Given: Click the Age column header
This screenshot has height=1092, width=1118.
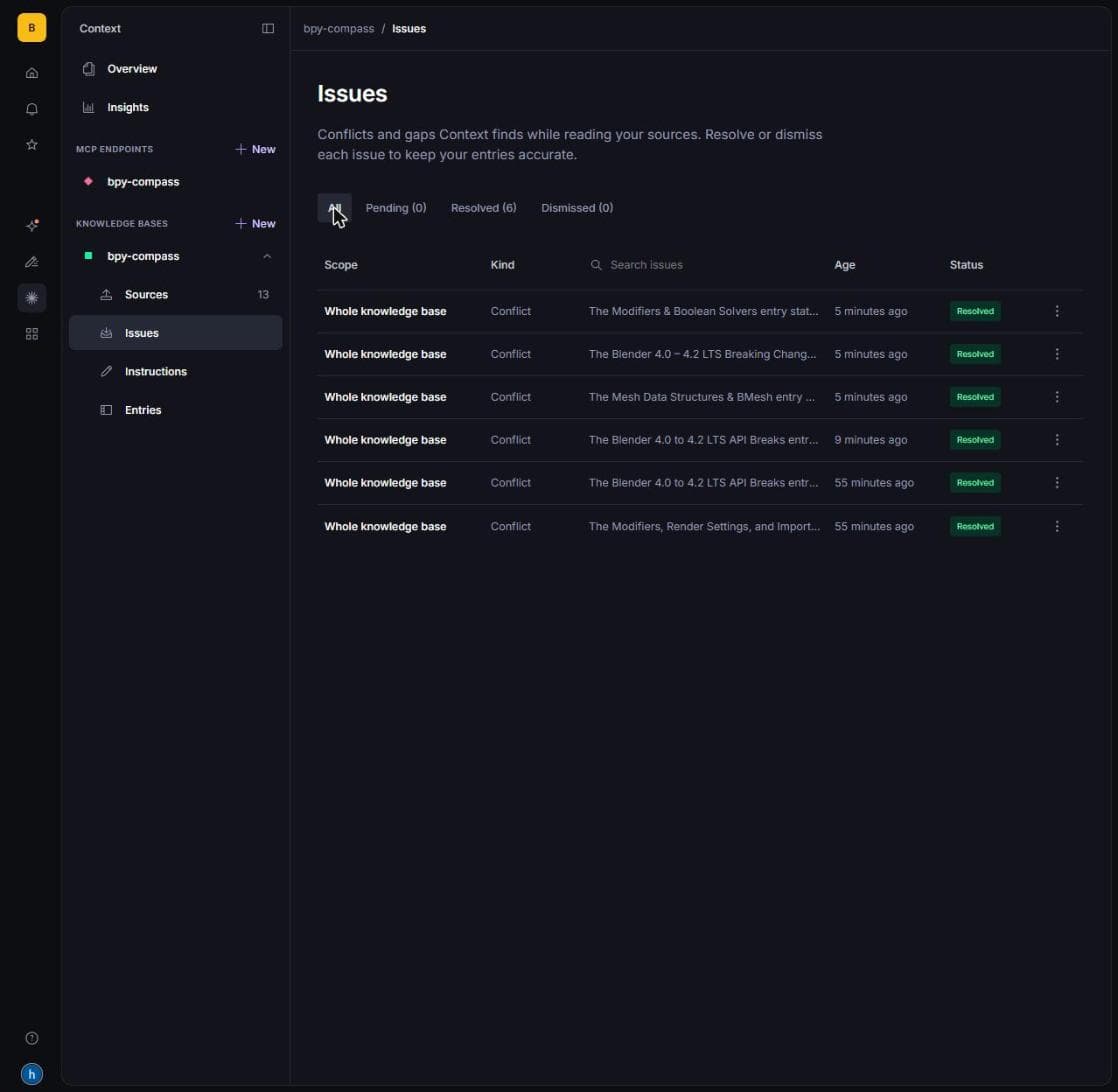Looking at the screenshot, I should (845, 265).
